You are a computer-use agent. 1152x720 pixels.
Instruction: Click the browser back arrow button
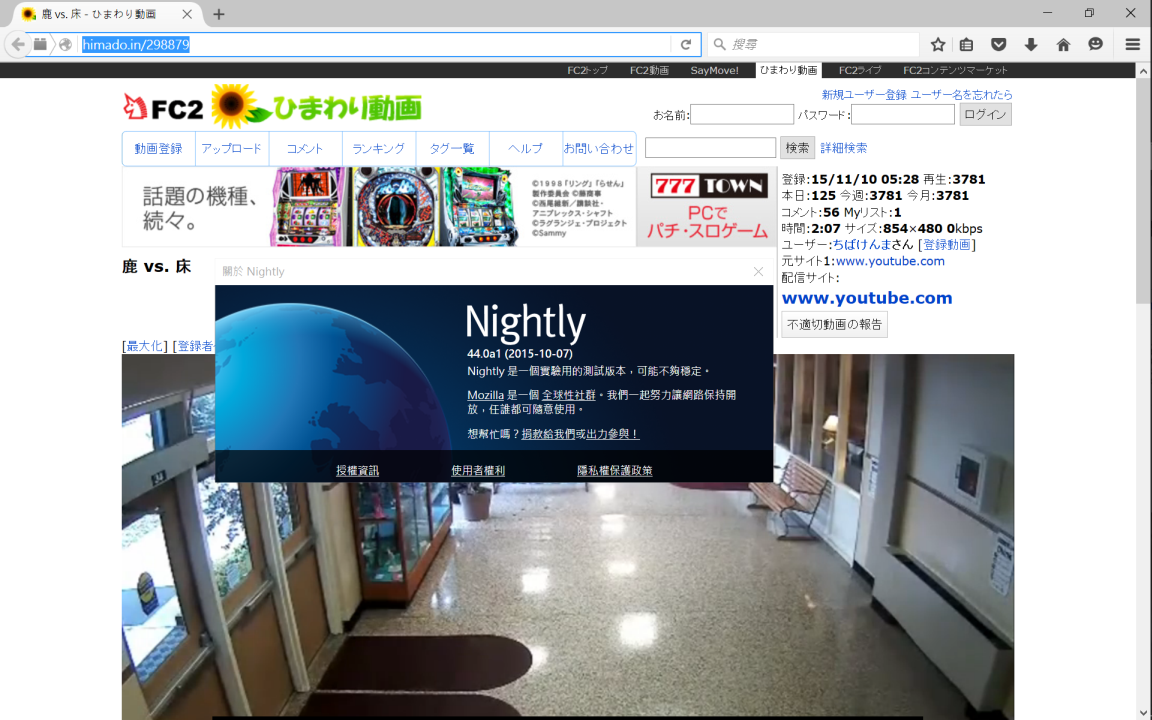coord(17,44)
